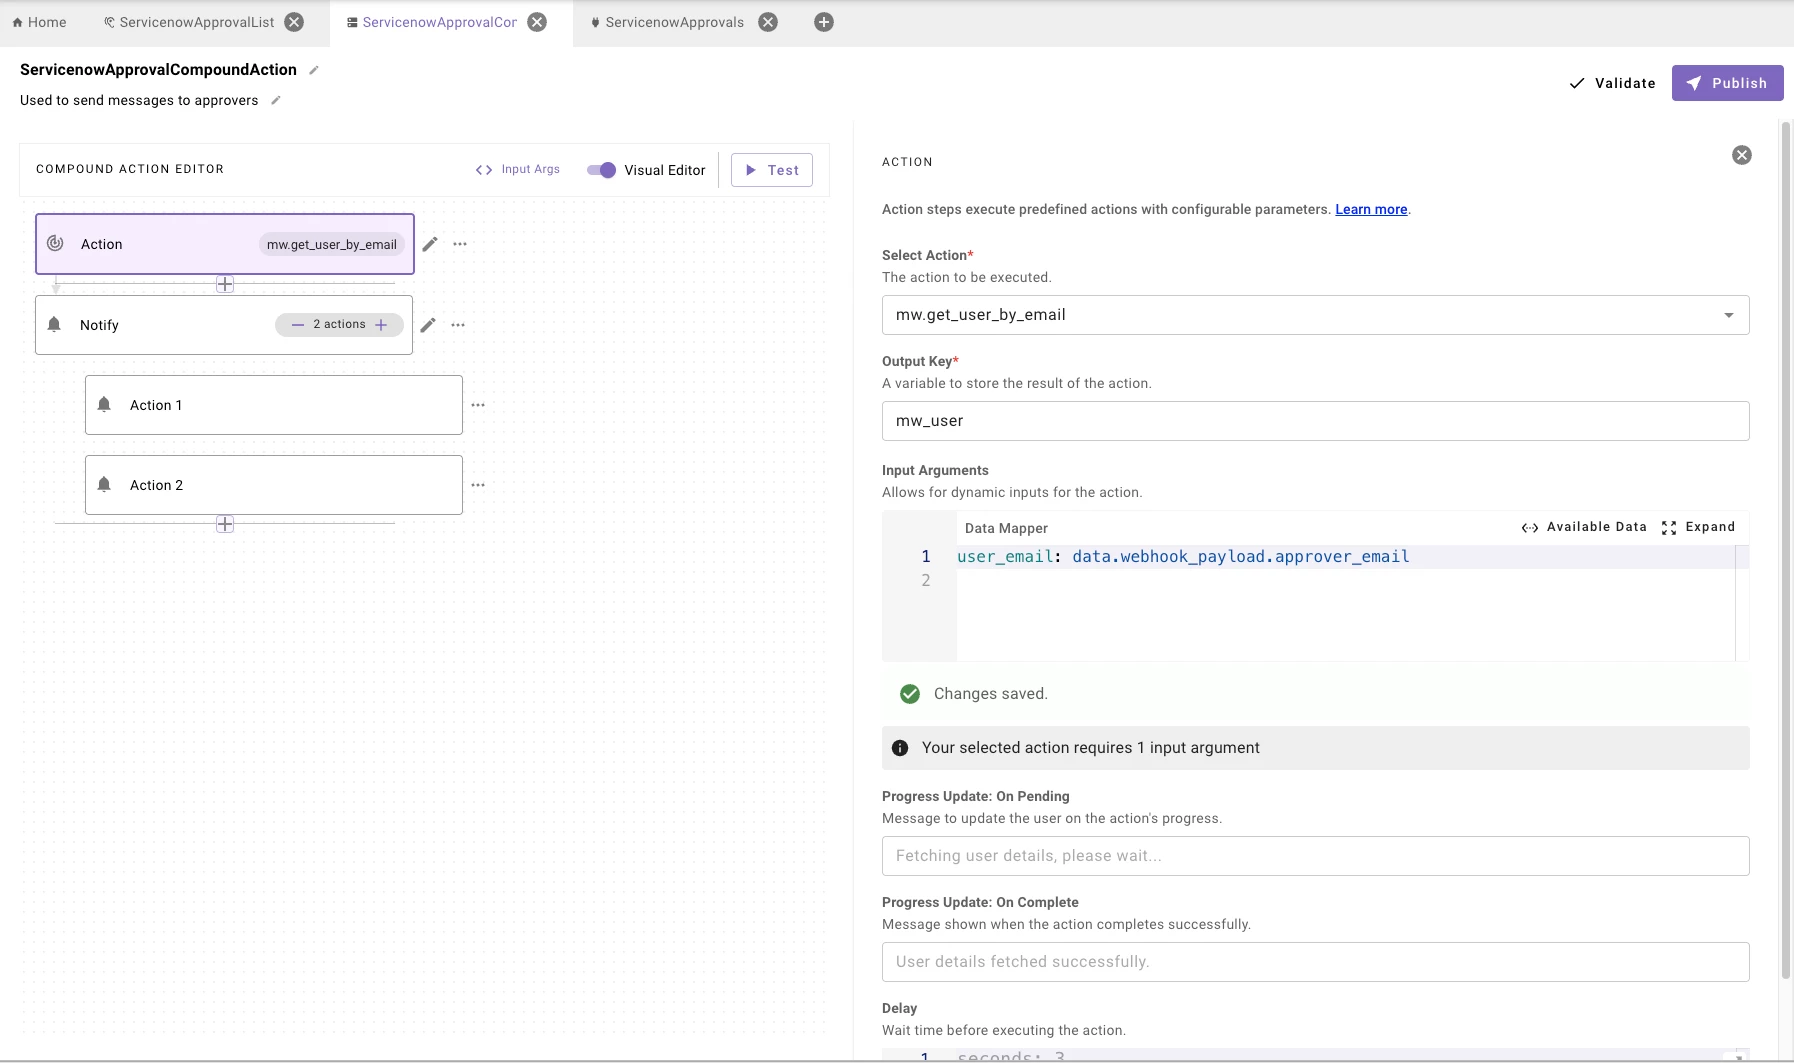Click the Action panel scrollbar
Viewport: 1794px width, 1063px height.
click(x=1786, y=550)
